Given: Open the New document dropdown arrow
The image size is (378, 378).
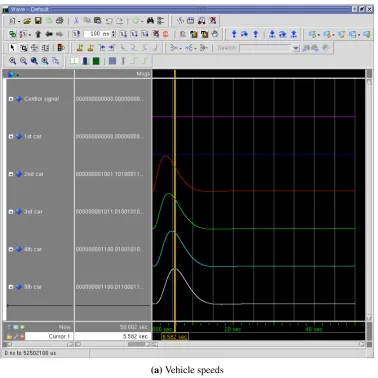Looking at the screenshot, I should 19,21.
